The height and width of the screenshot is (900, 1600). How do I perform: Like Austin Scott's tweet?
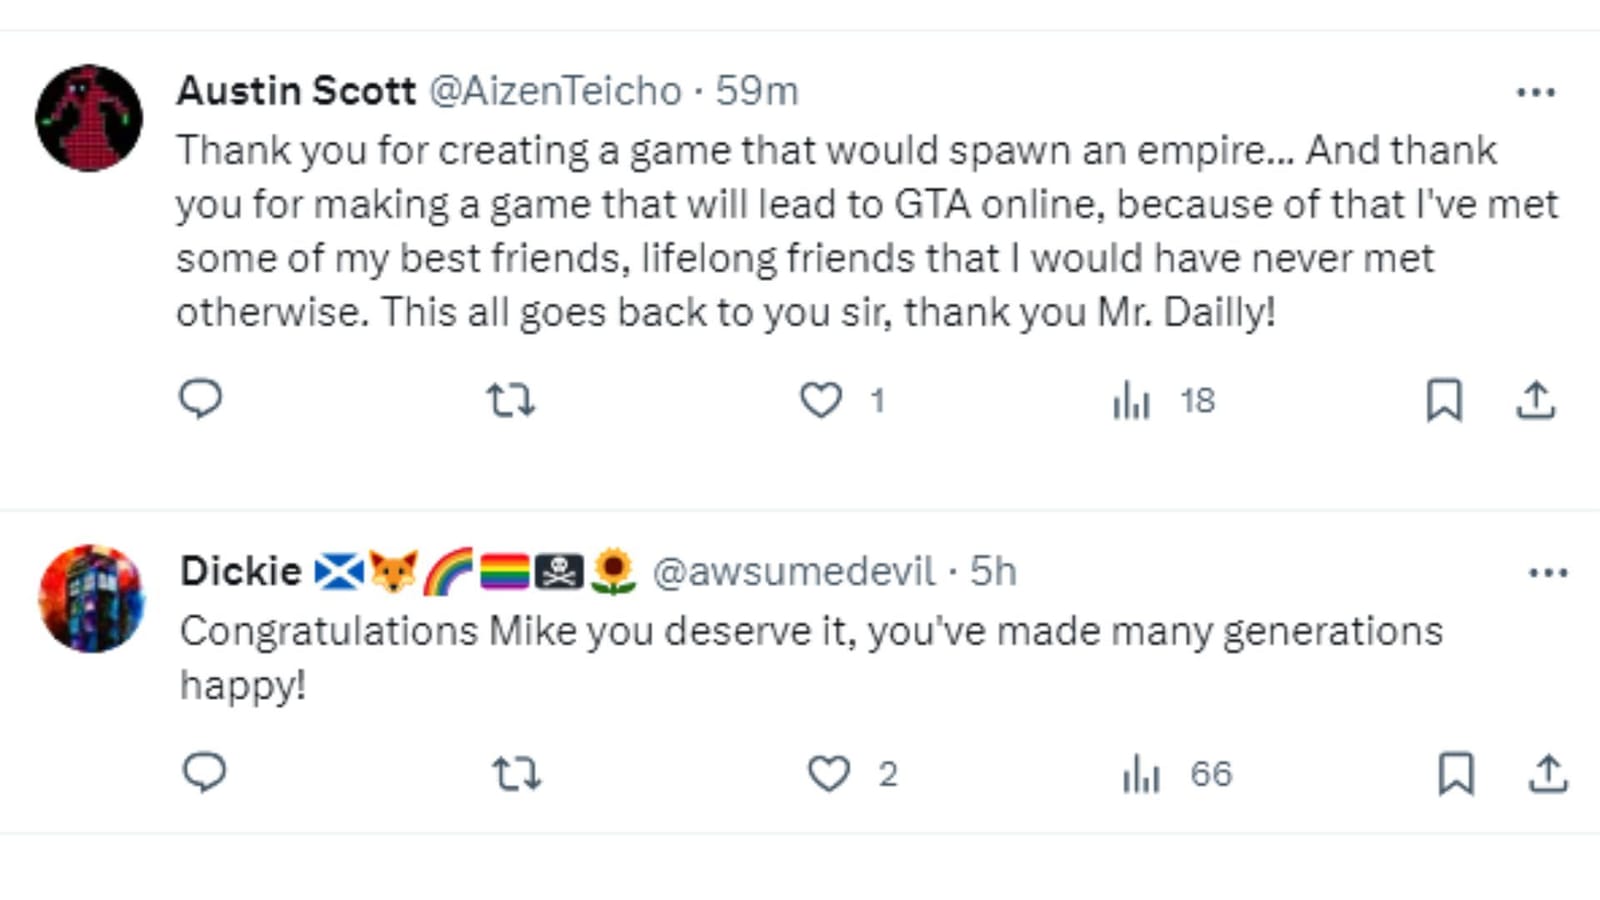(x=821, y=401)
